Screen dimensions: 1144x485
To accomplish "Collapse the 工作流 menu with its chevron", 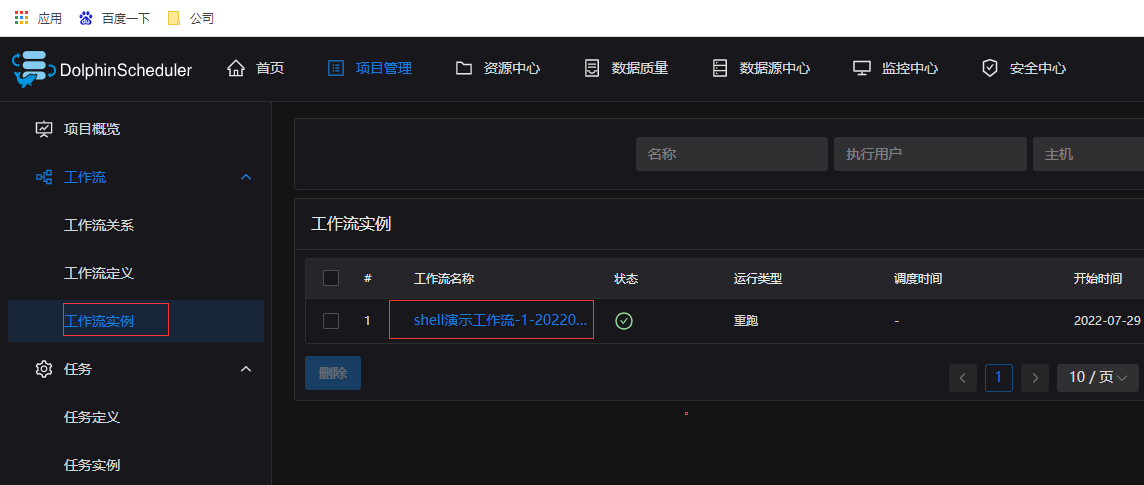I will pos(246,177).
